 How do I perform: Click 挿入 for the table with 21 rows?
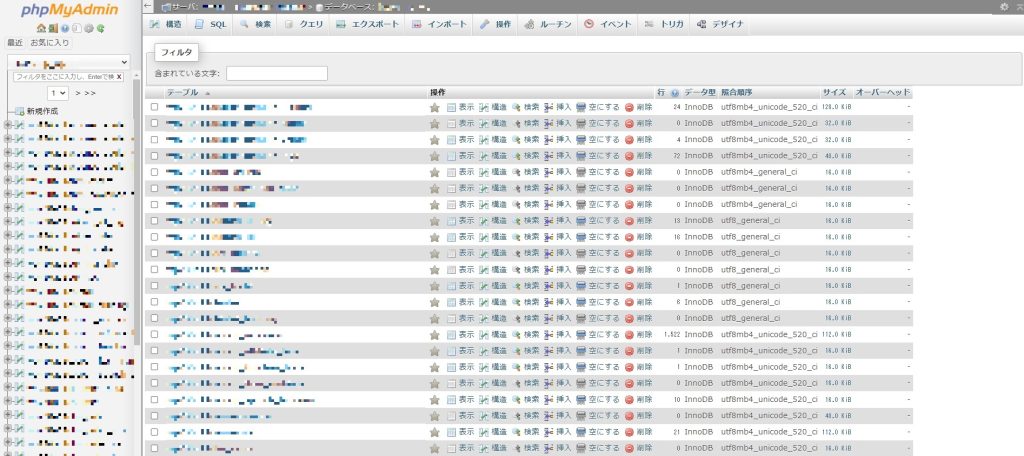coord(558,432)
